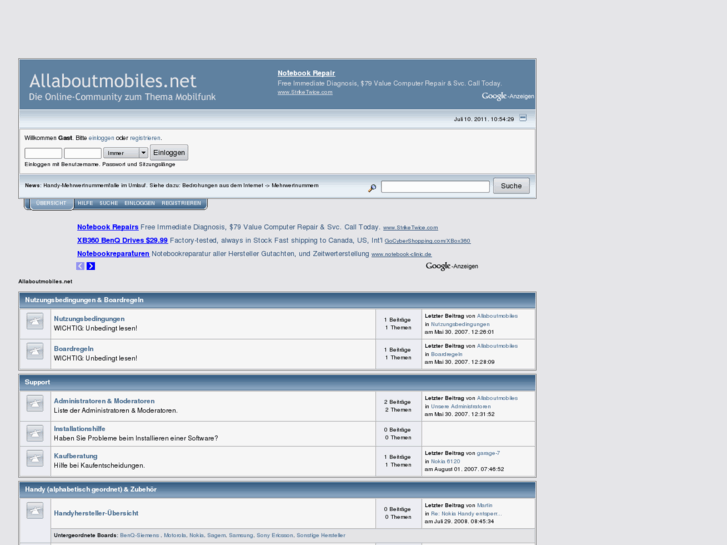Open the session length dropdown showing Immer
The width and height of the screenshot is (727, 545).
coord(126,153)
